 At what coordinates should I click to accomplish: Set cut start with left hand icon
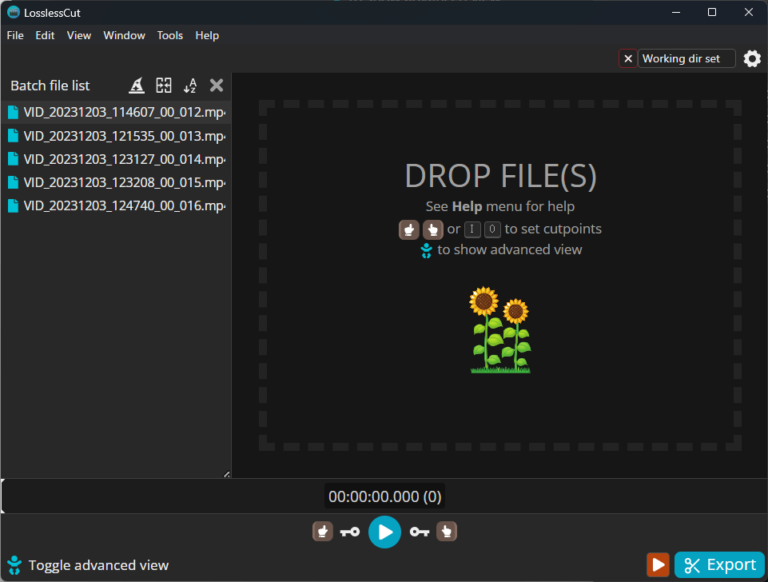322,532
